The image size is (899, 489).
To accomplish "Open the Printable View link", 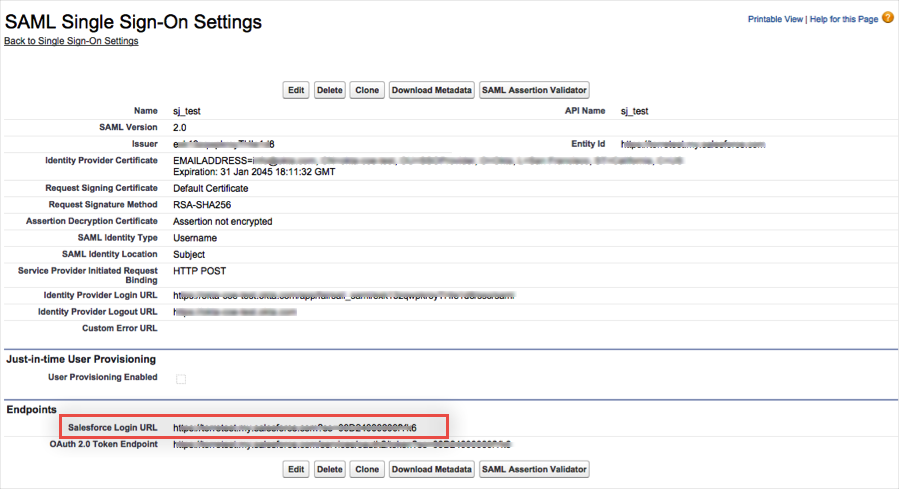I will click(776, 19).
